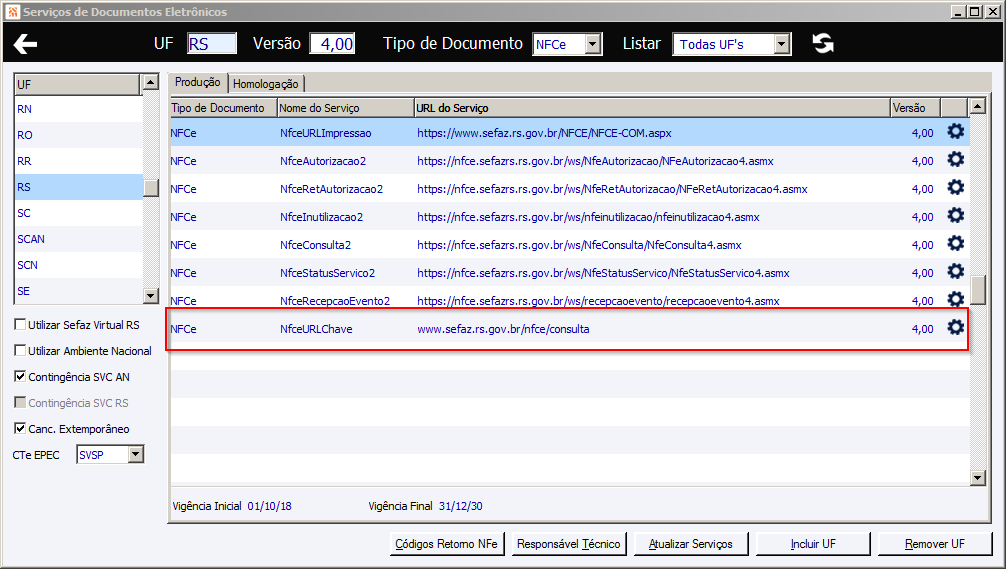Image resolution: width=1006 pixels, height=569 pixels.
Task: Click UF list scroll down arrow
Action: [150, 295]
